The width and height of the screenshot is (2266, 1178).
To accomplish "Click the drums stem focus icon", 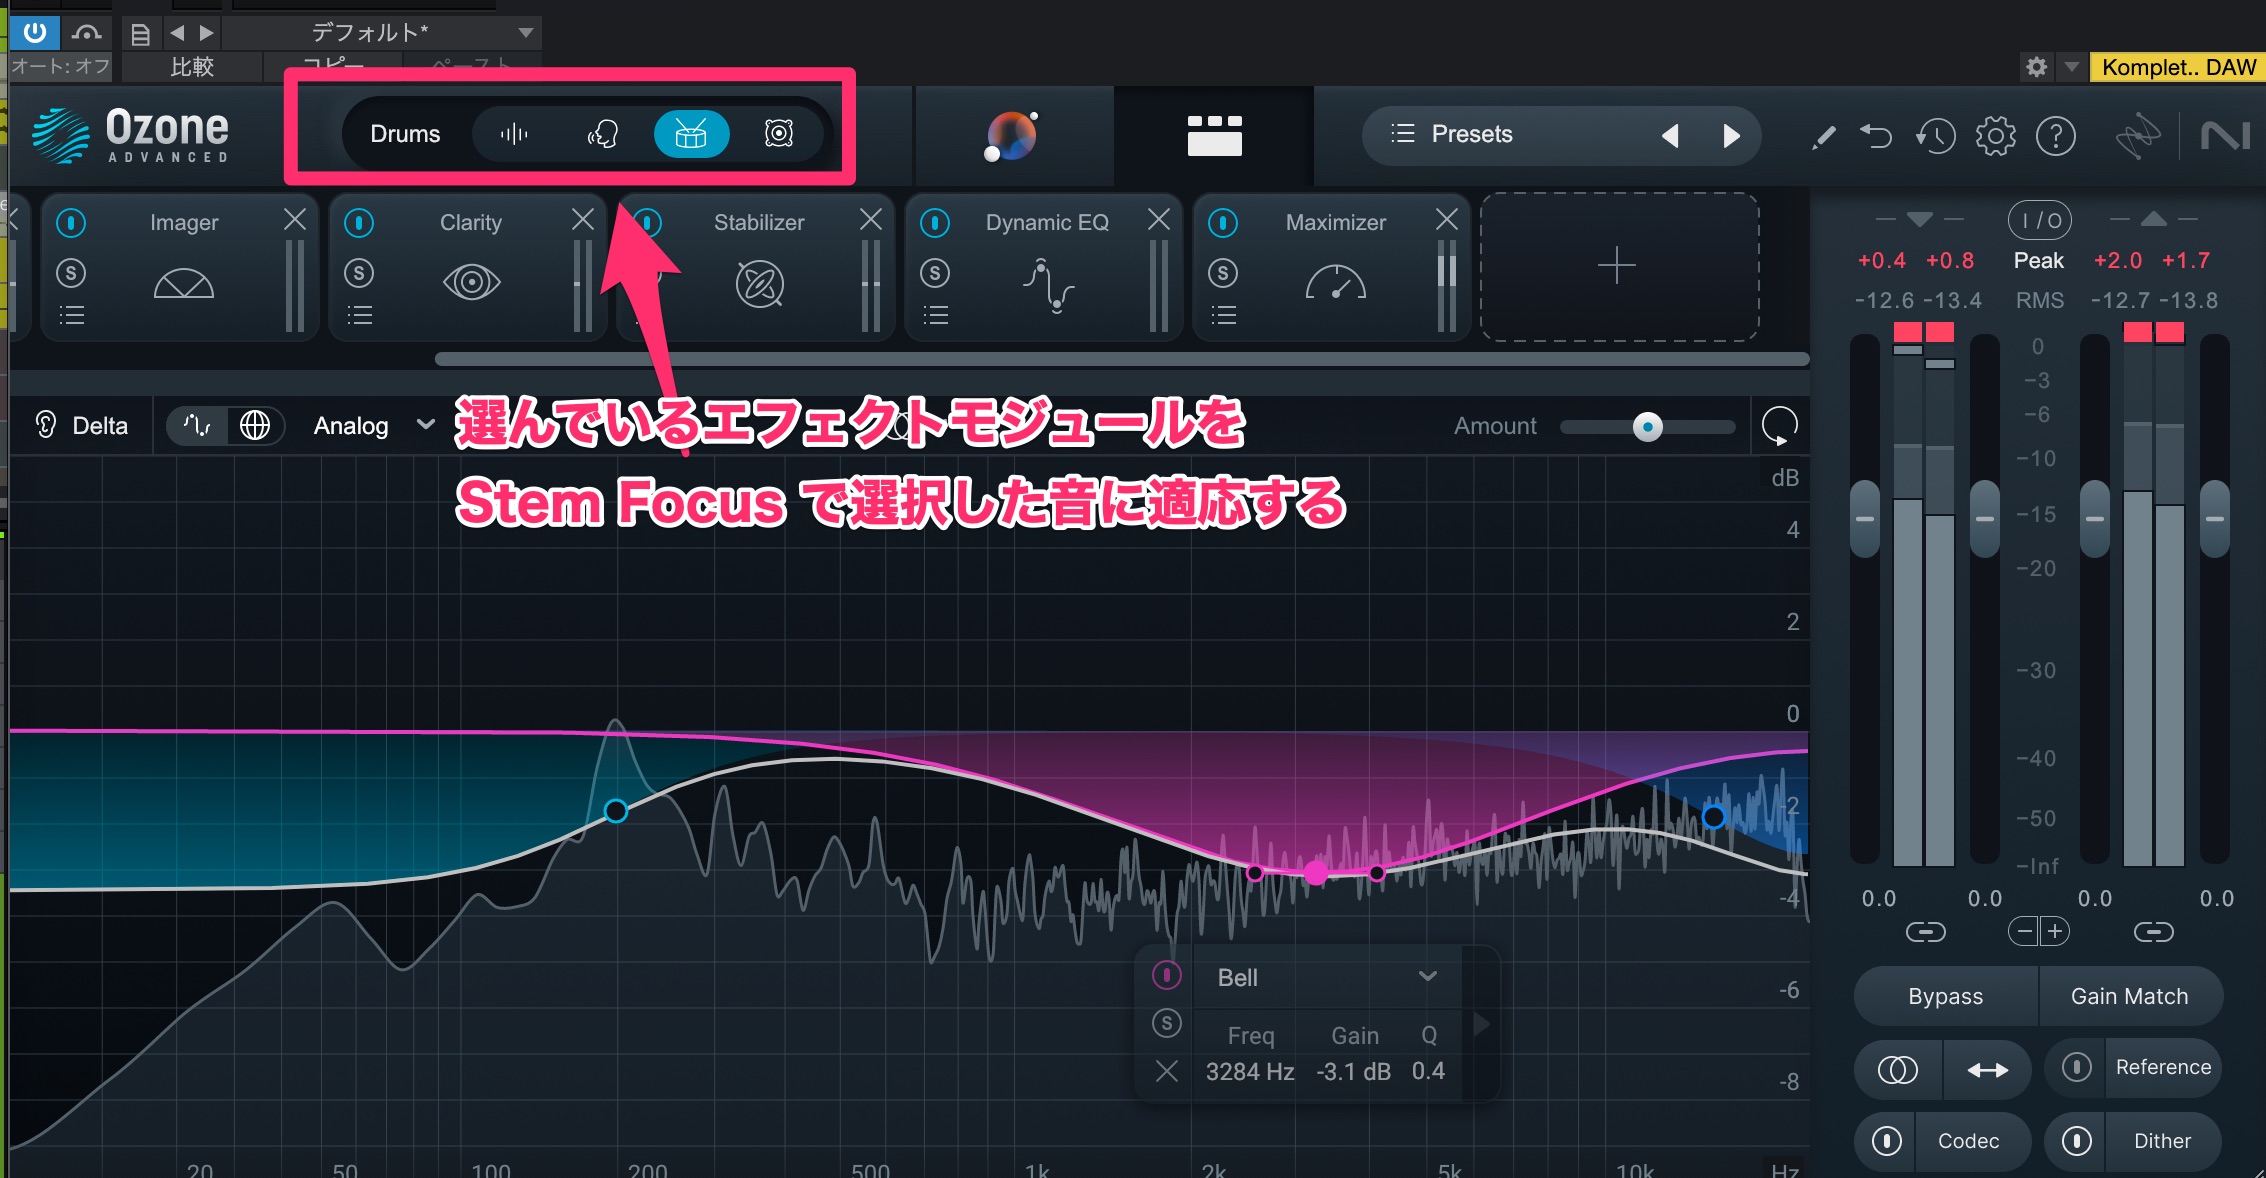I will pos(691,134).
